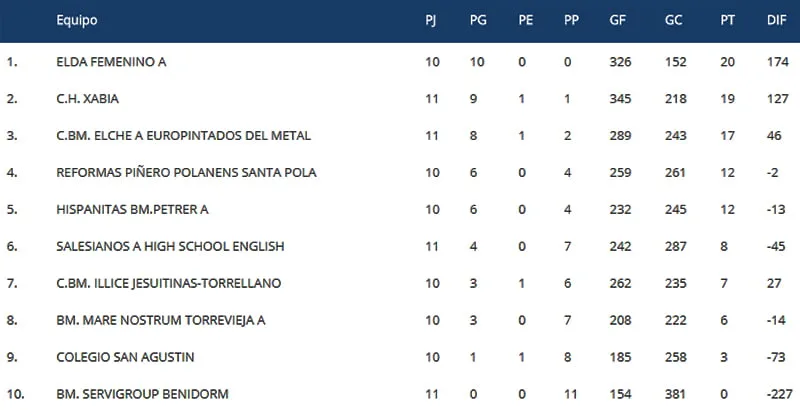Click the DIF column header

pos(776,21)
